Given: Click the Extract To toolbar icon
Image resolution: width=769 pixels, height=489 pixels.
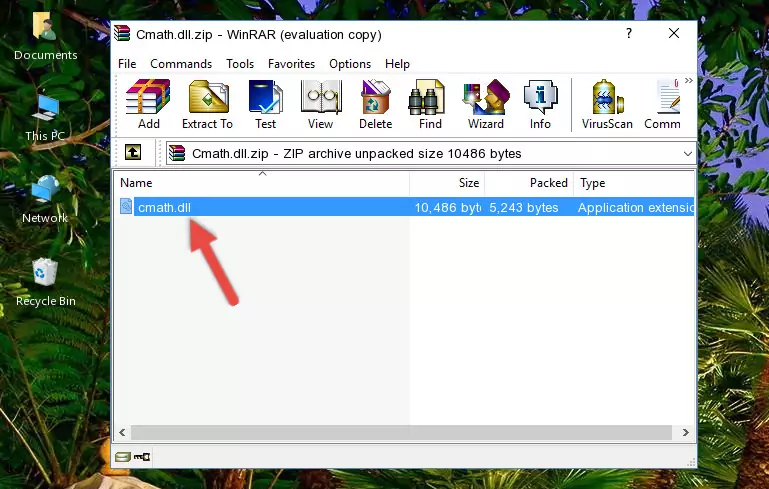Looking at the screenshot, I should [x=207, y=104].
